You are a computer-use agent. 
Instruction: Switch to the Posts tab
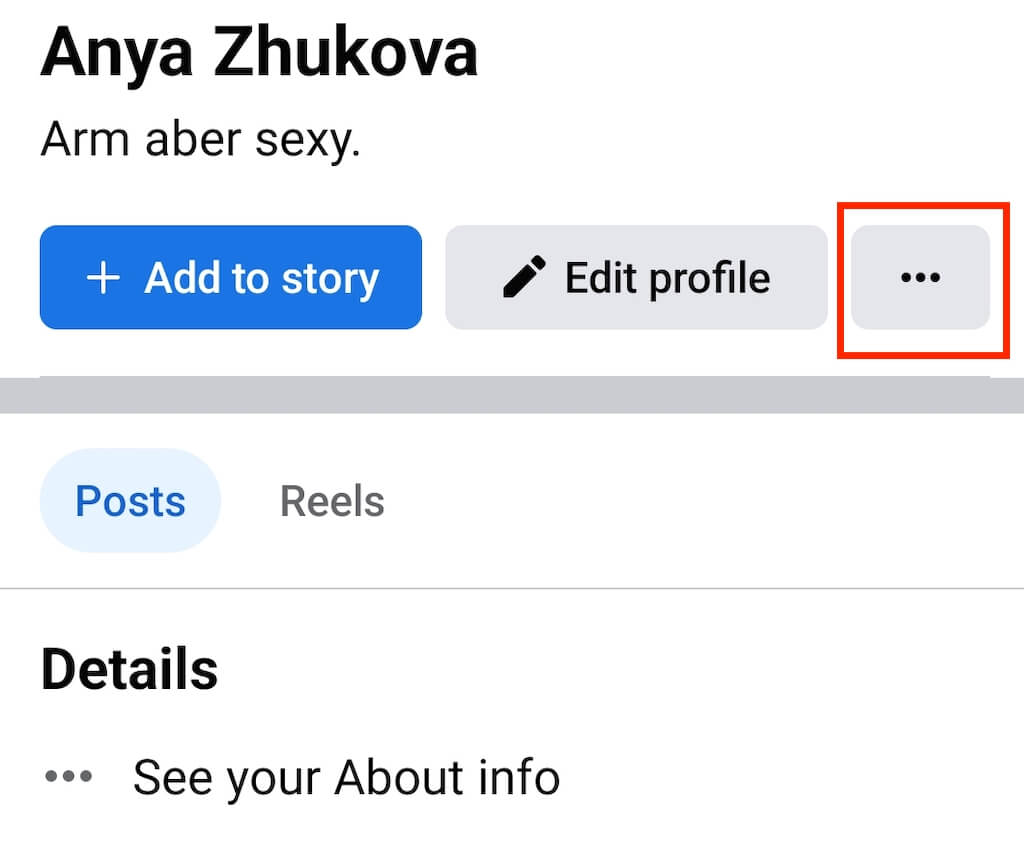(x=130, y=501)
